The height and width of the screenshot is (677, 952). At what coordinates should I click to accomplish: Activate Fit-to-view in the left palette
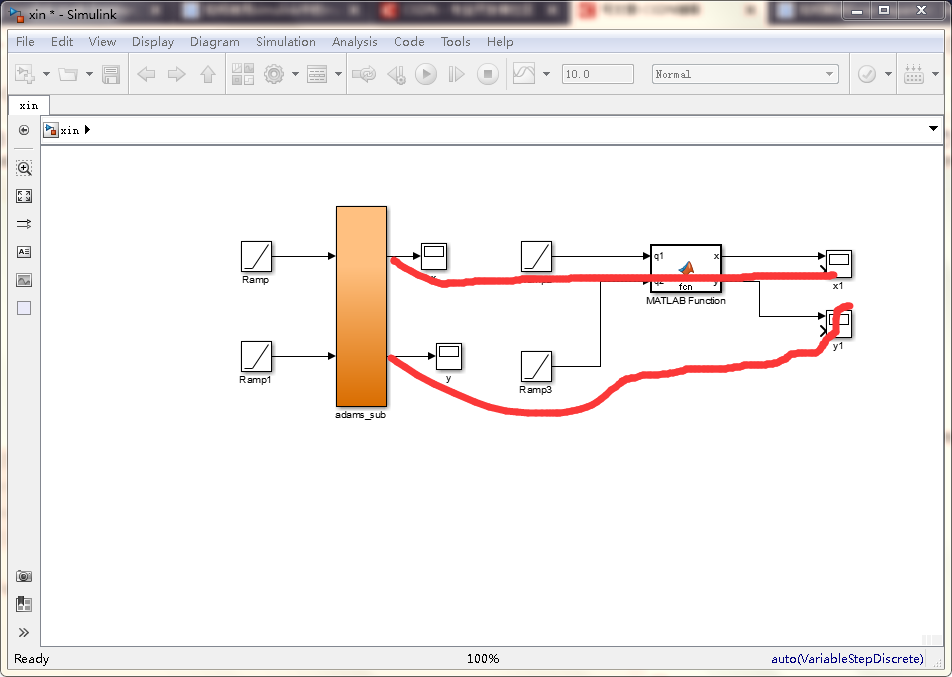(23, 196)
